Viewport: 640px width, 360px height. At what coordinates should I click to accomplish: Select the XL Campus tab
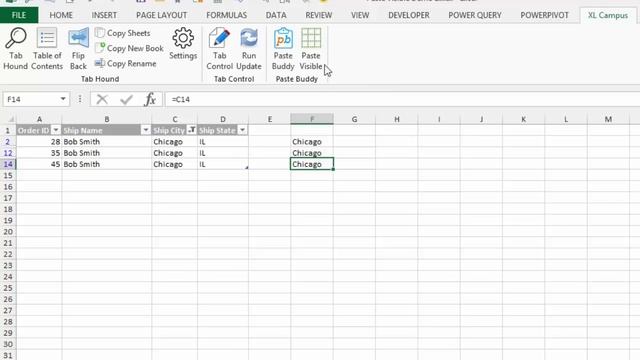click(x=608, y=15)
